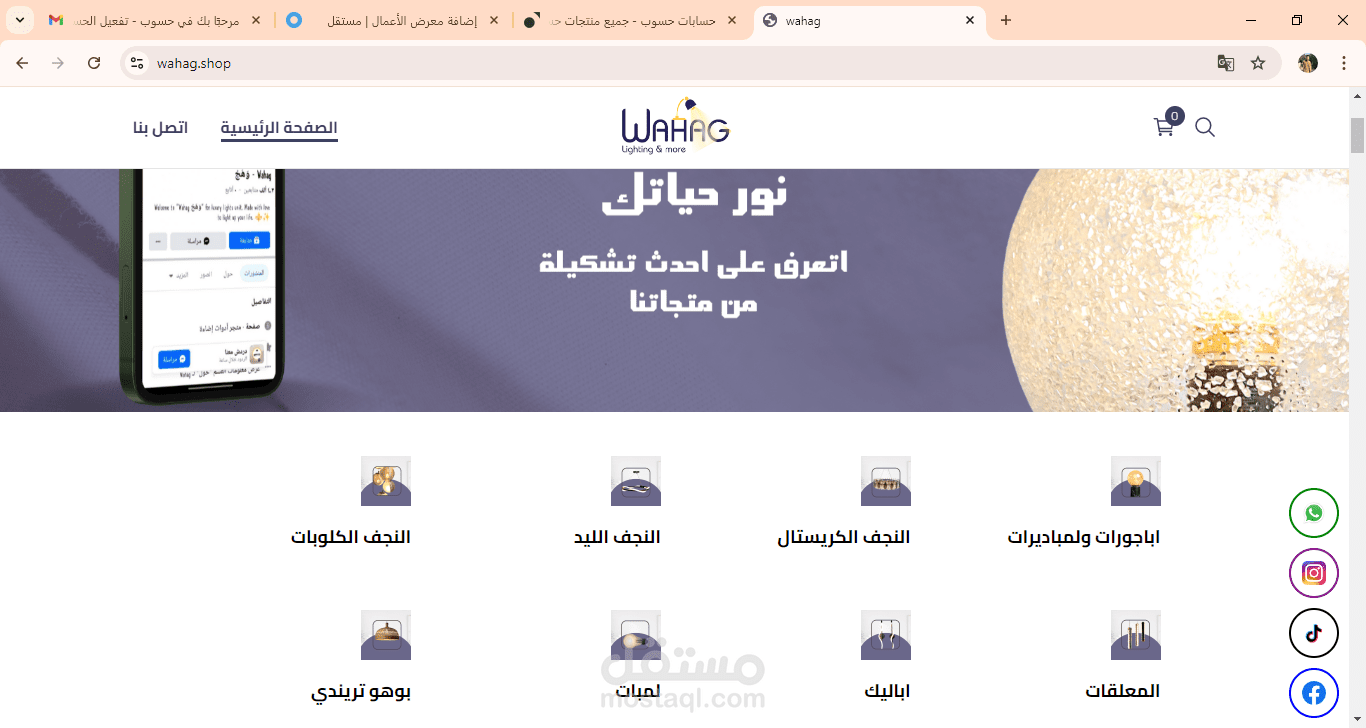Image resolution: width=1366 pixels, height=728 pixels.
Task: Close the حسابات حسوب tab
Action: 732,20
